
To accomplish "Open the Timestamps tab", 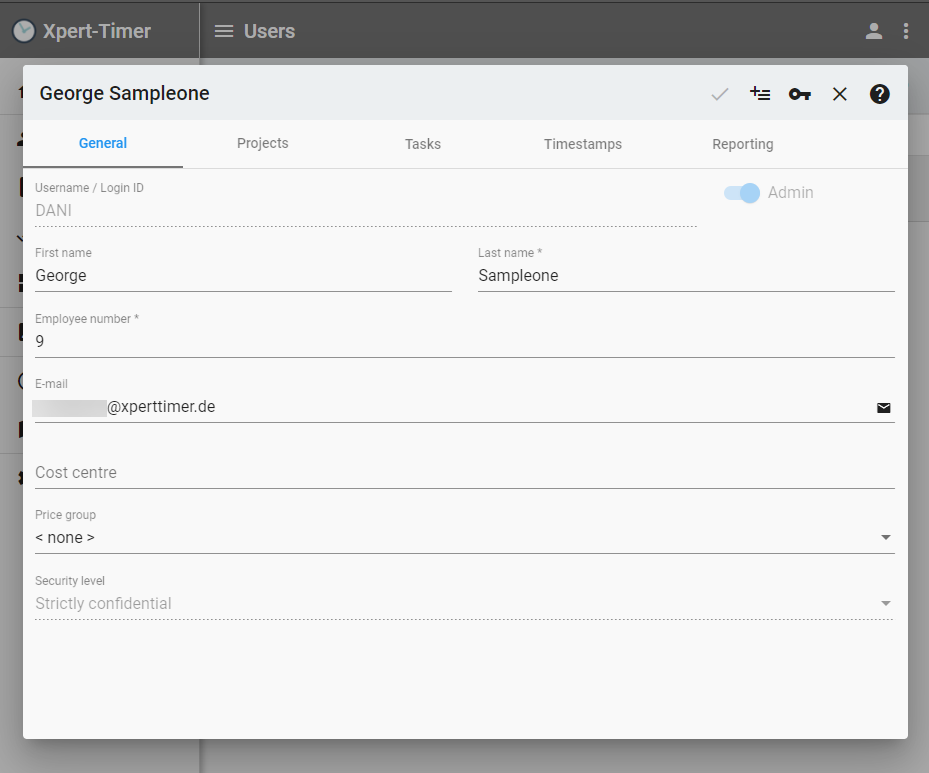I will 583,144.
